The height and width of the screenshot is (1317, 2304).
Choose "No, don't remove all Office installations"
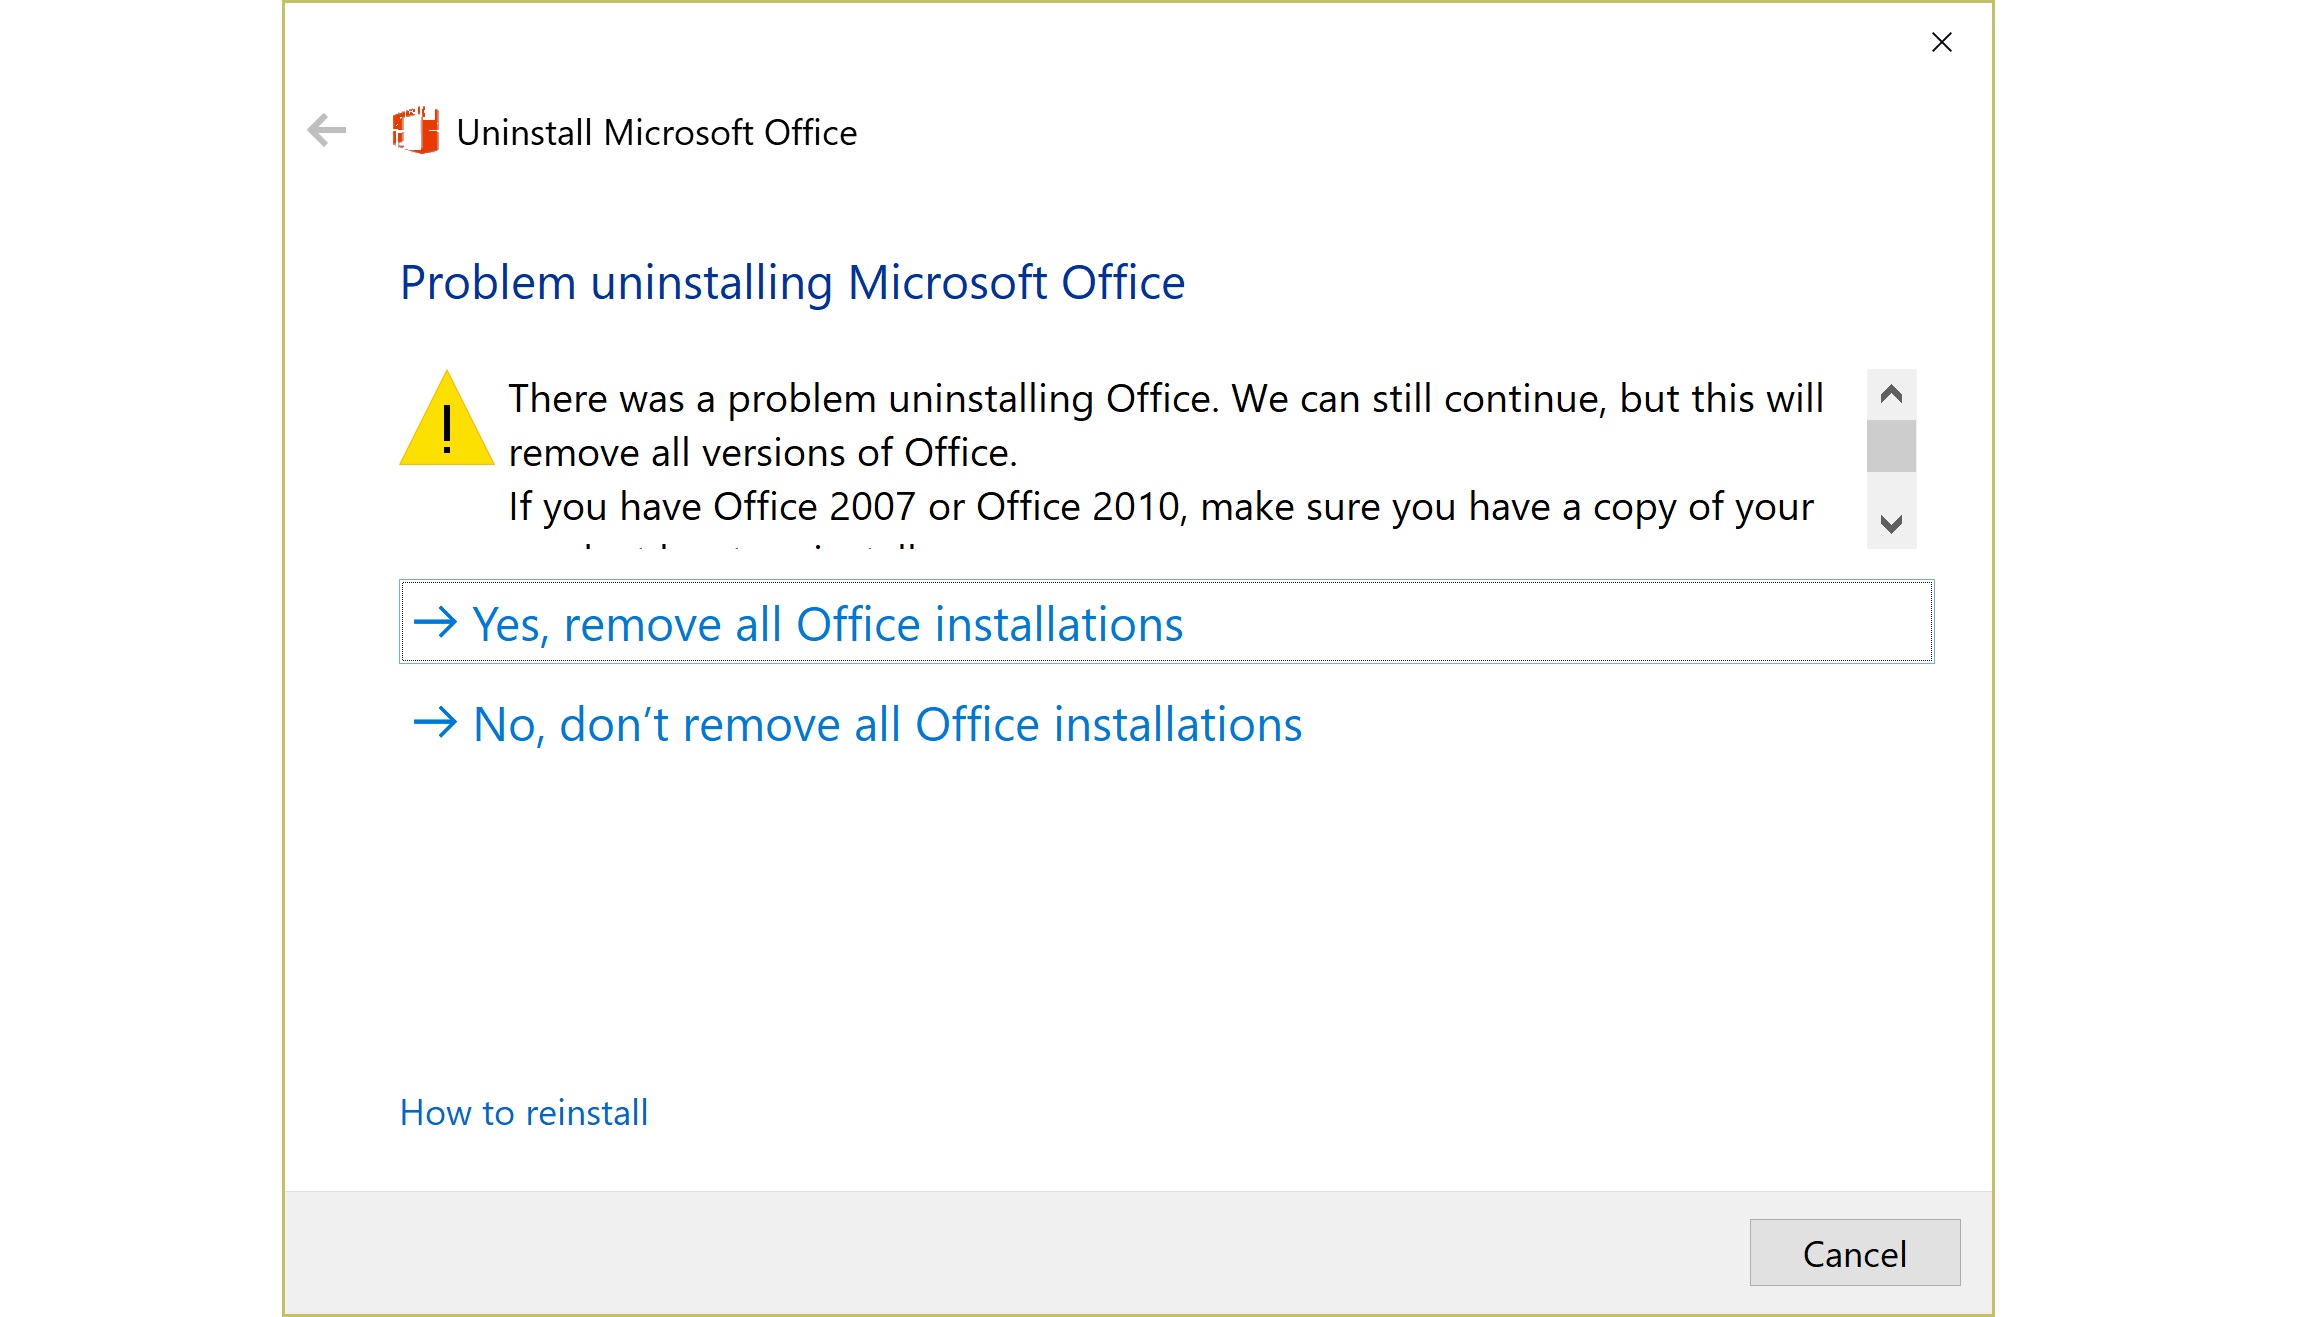point(887,724)
